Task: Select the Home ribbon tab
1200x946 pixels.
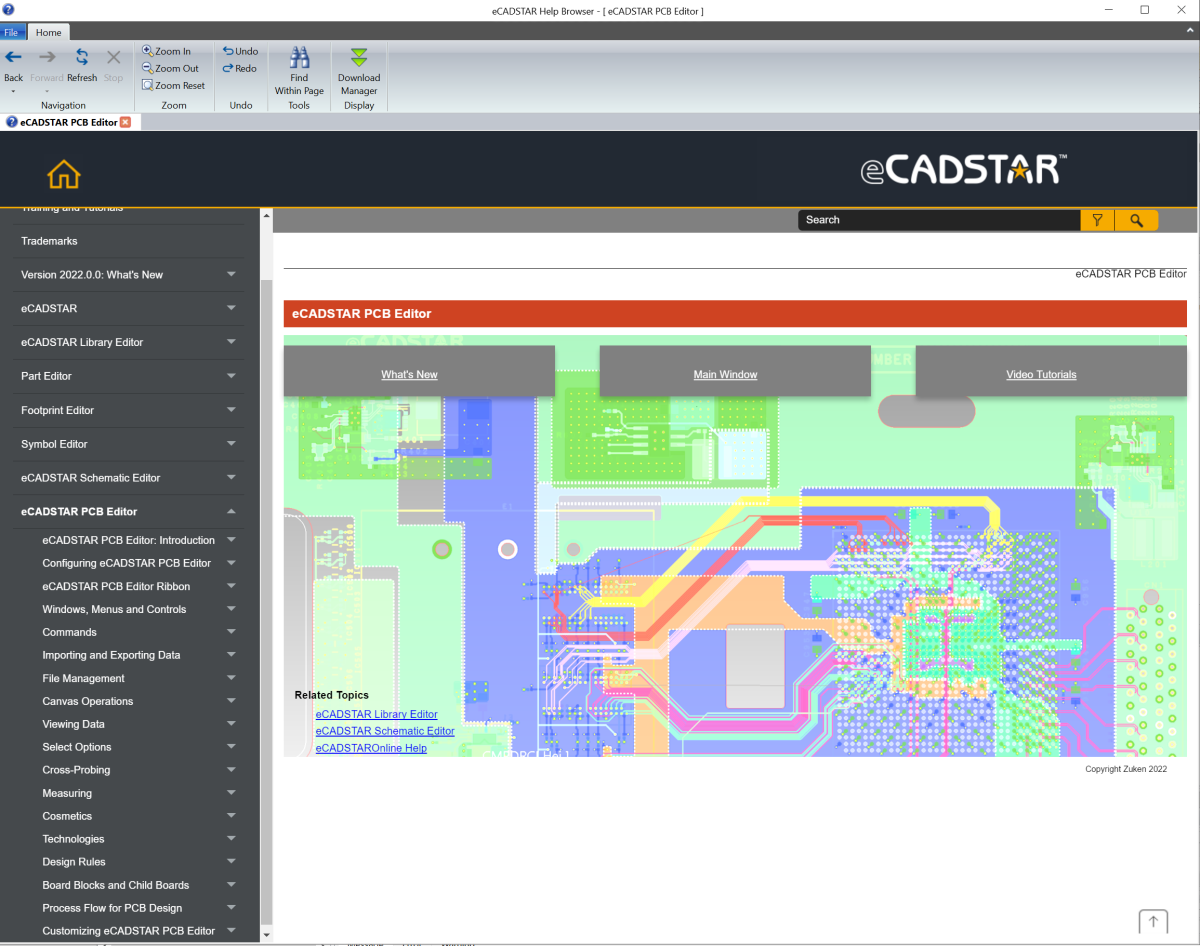Action: click(48, 32)
